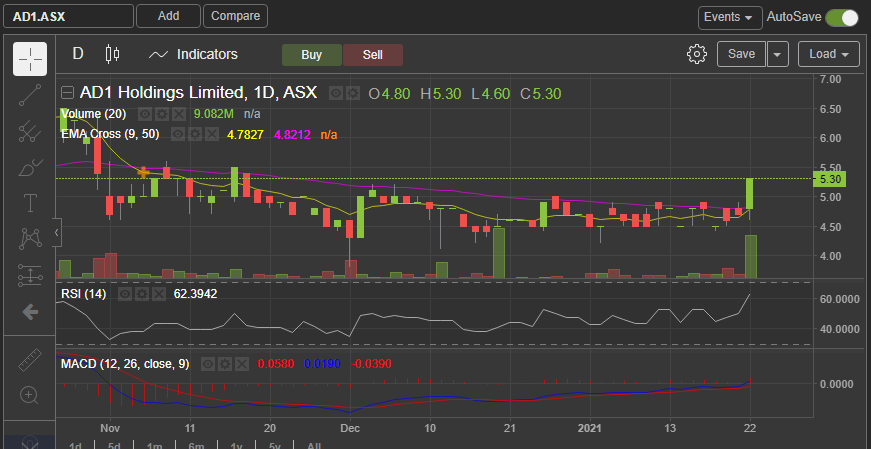Hide the MACD indicator

click(208, 365)
